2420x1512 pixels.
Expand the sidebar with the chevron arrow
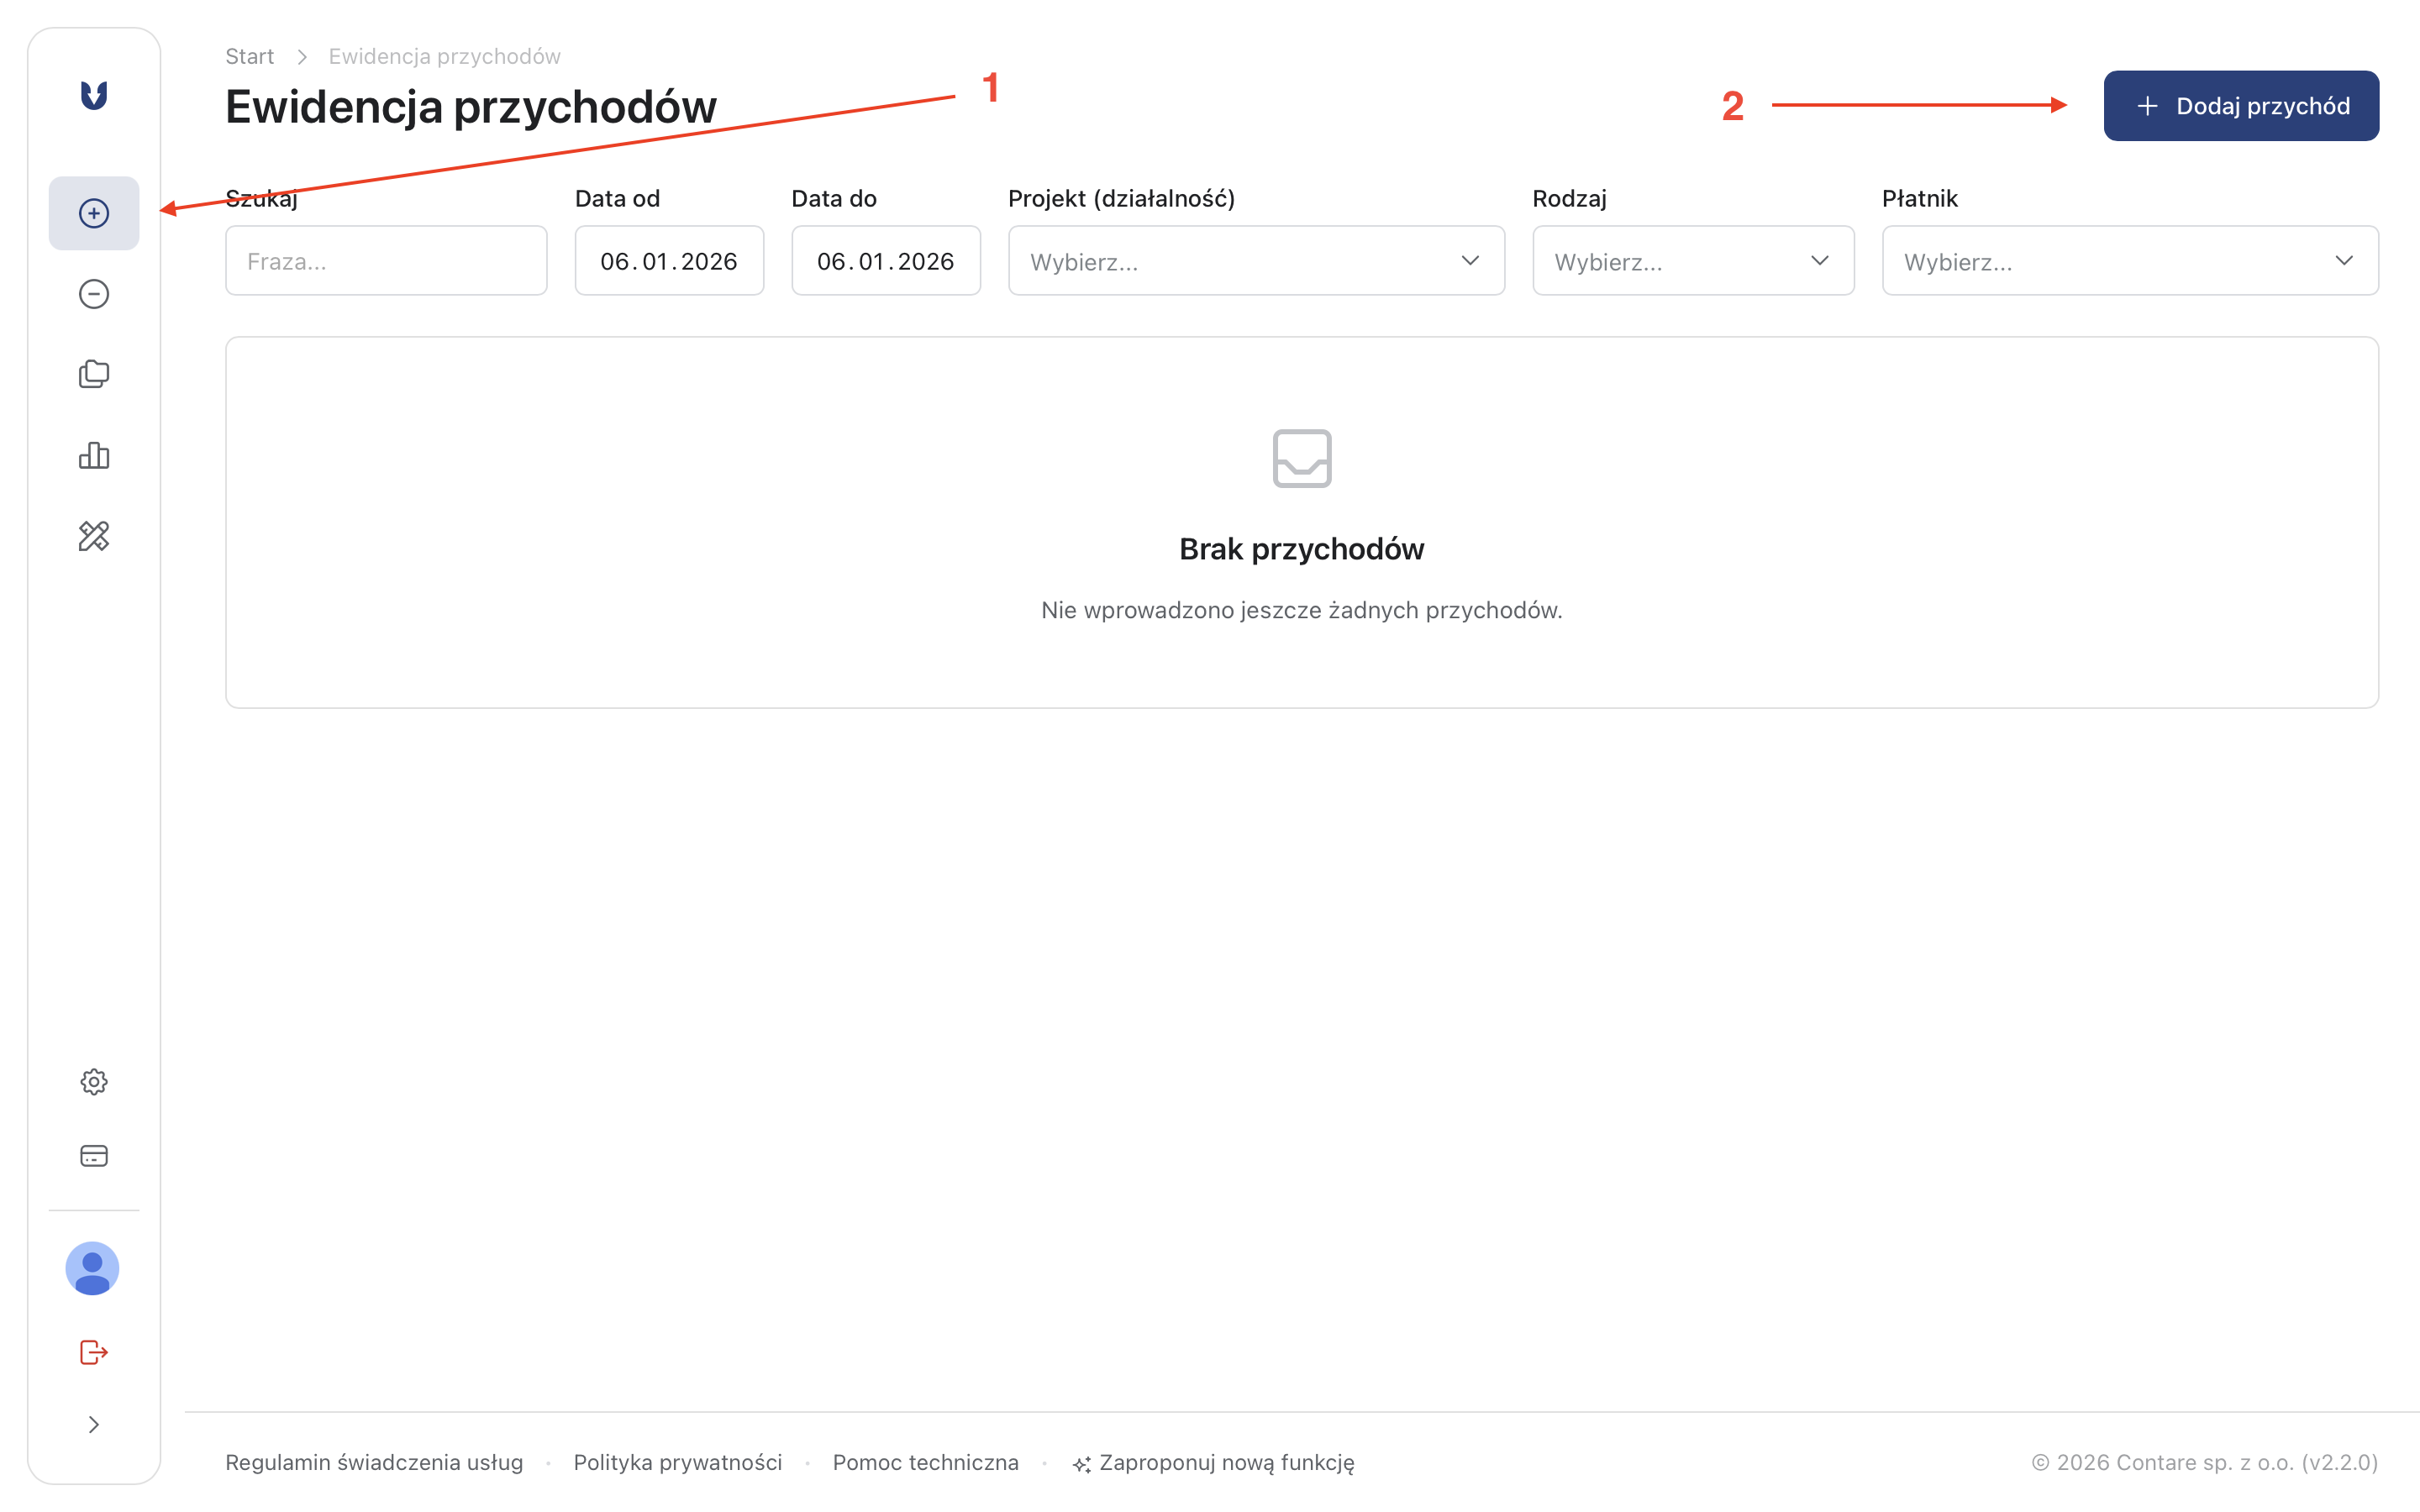94,1425
